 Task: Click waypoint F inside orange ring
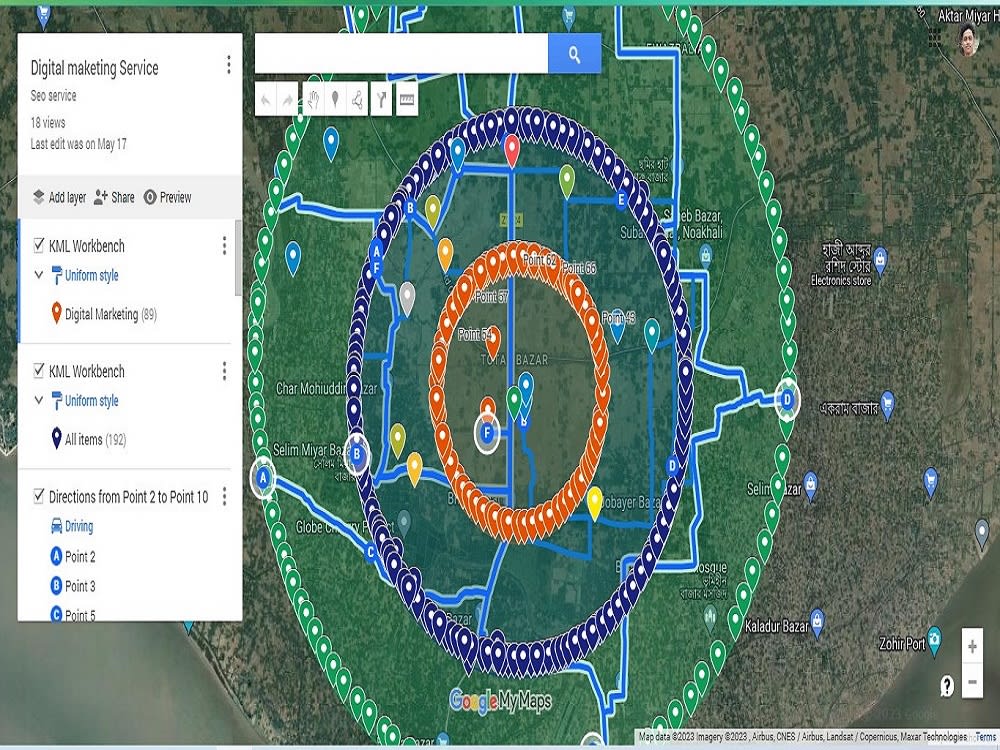coord(487,434)
